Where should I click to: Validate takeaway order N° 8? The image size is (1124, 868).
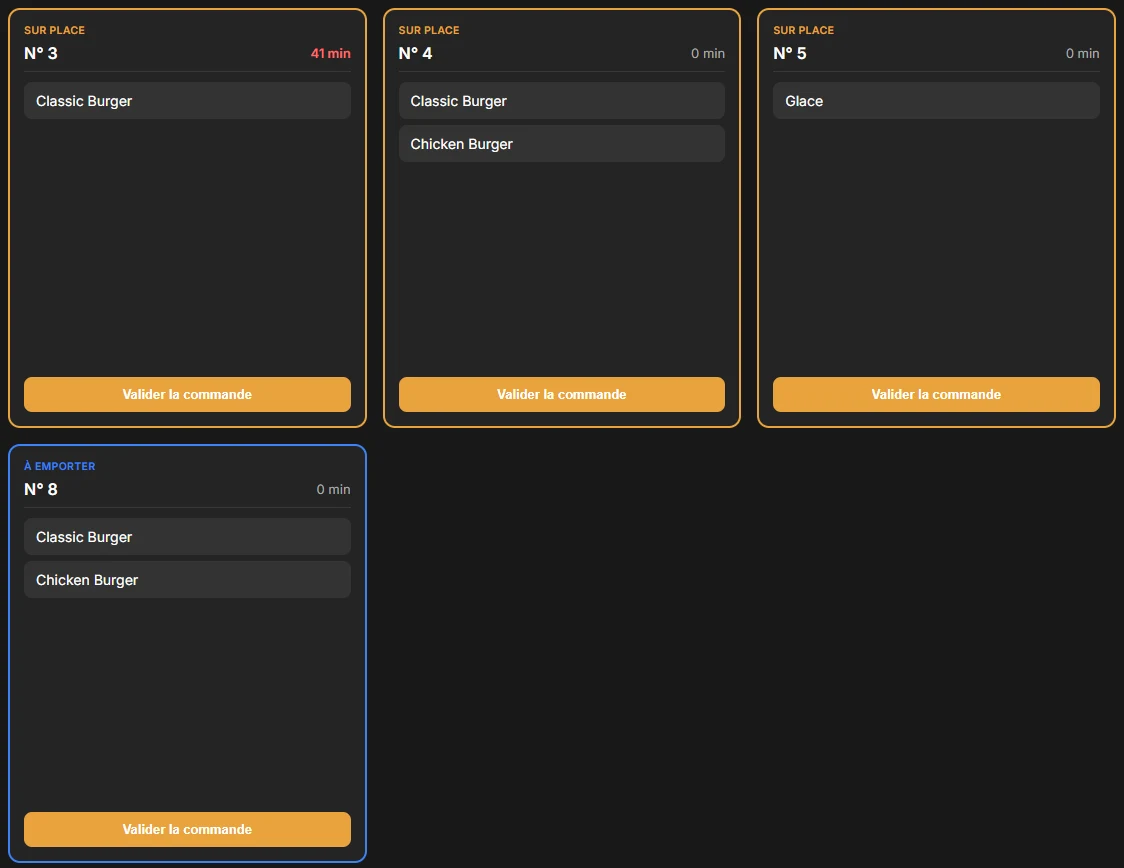tap(187, 829)
